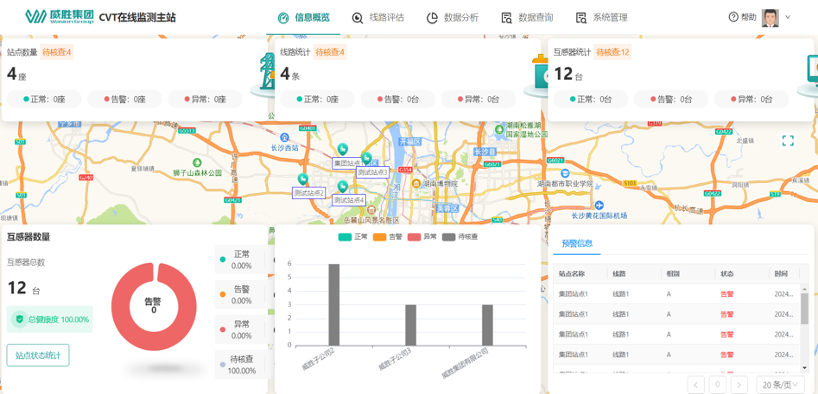Select the 测试站点4 map marker pin
This screenshot has height=394, width=818.
pyautogui.click(x=342, y=186)
